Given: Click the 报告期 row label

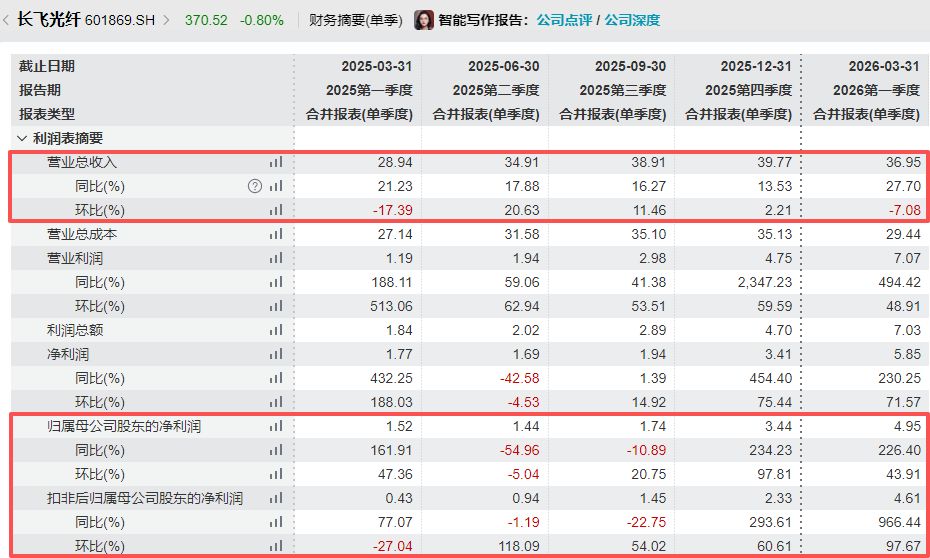Looking at the screenshot, I should (40, 90).
